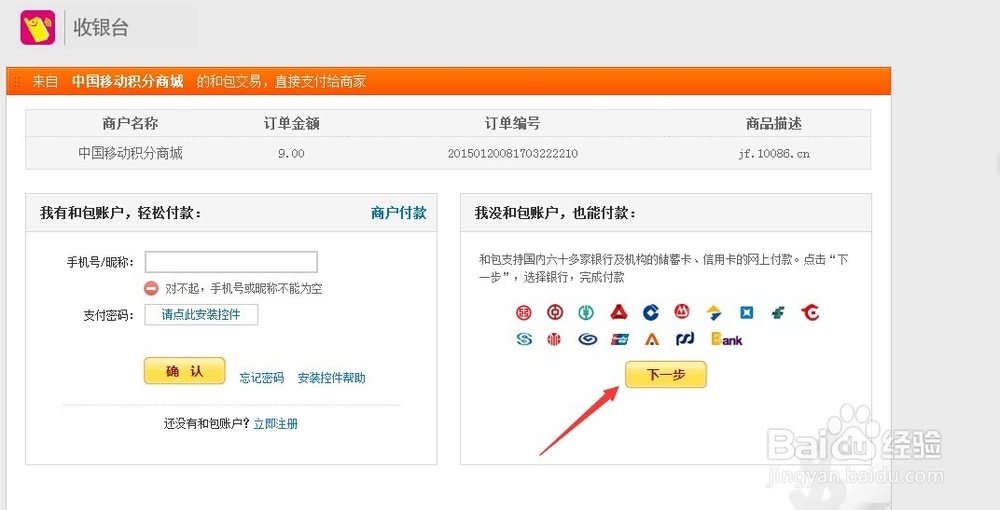1000x510 pixels.
Task: Click the jf.10086.cn description cell
Action: pos(774,154)
